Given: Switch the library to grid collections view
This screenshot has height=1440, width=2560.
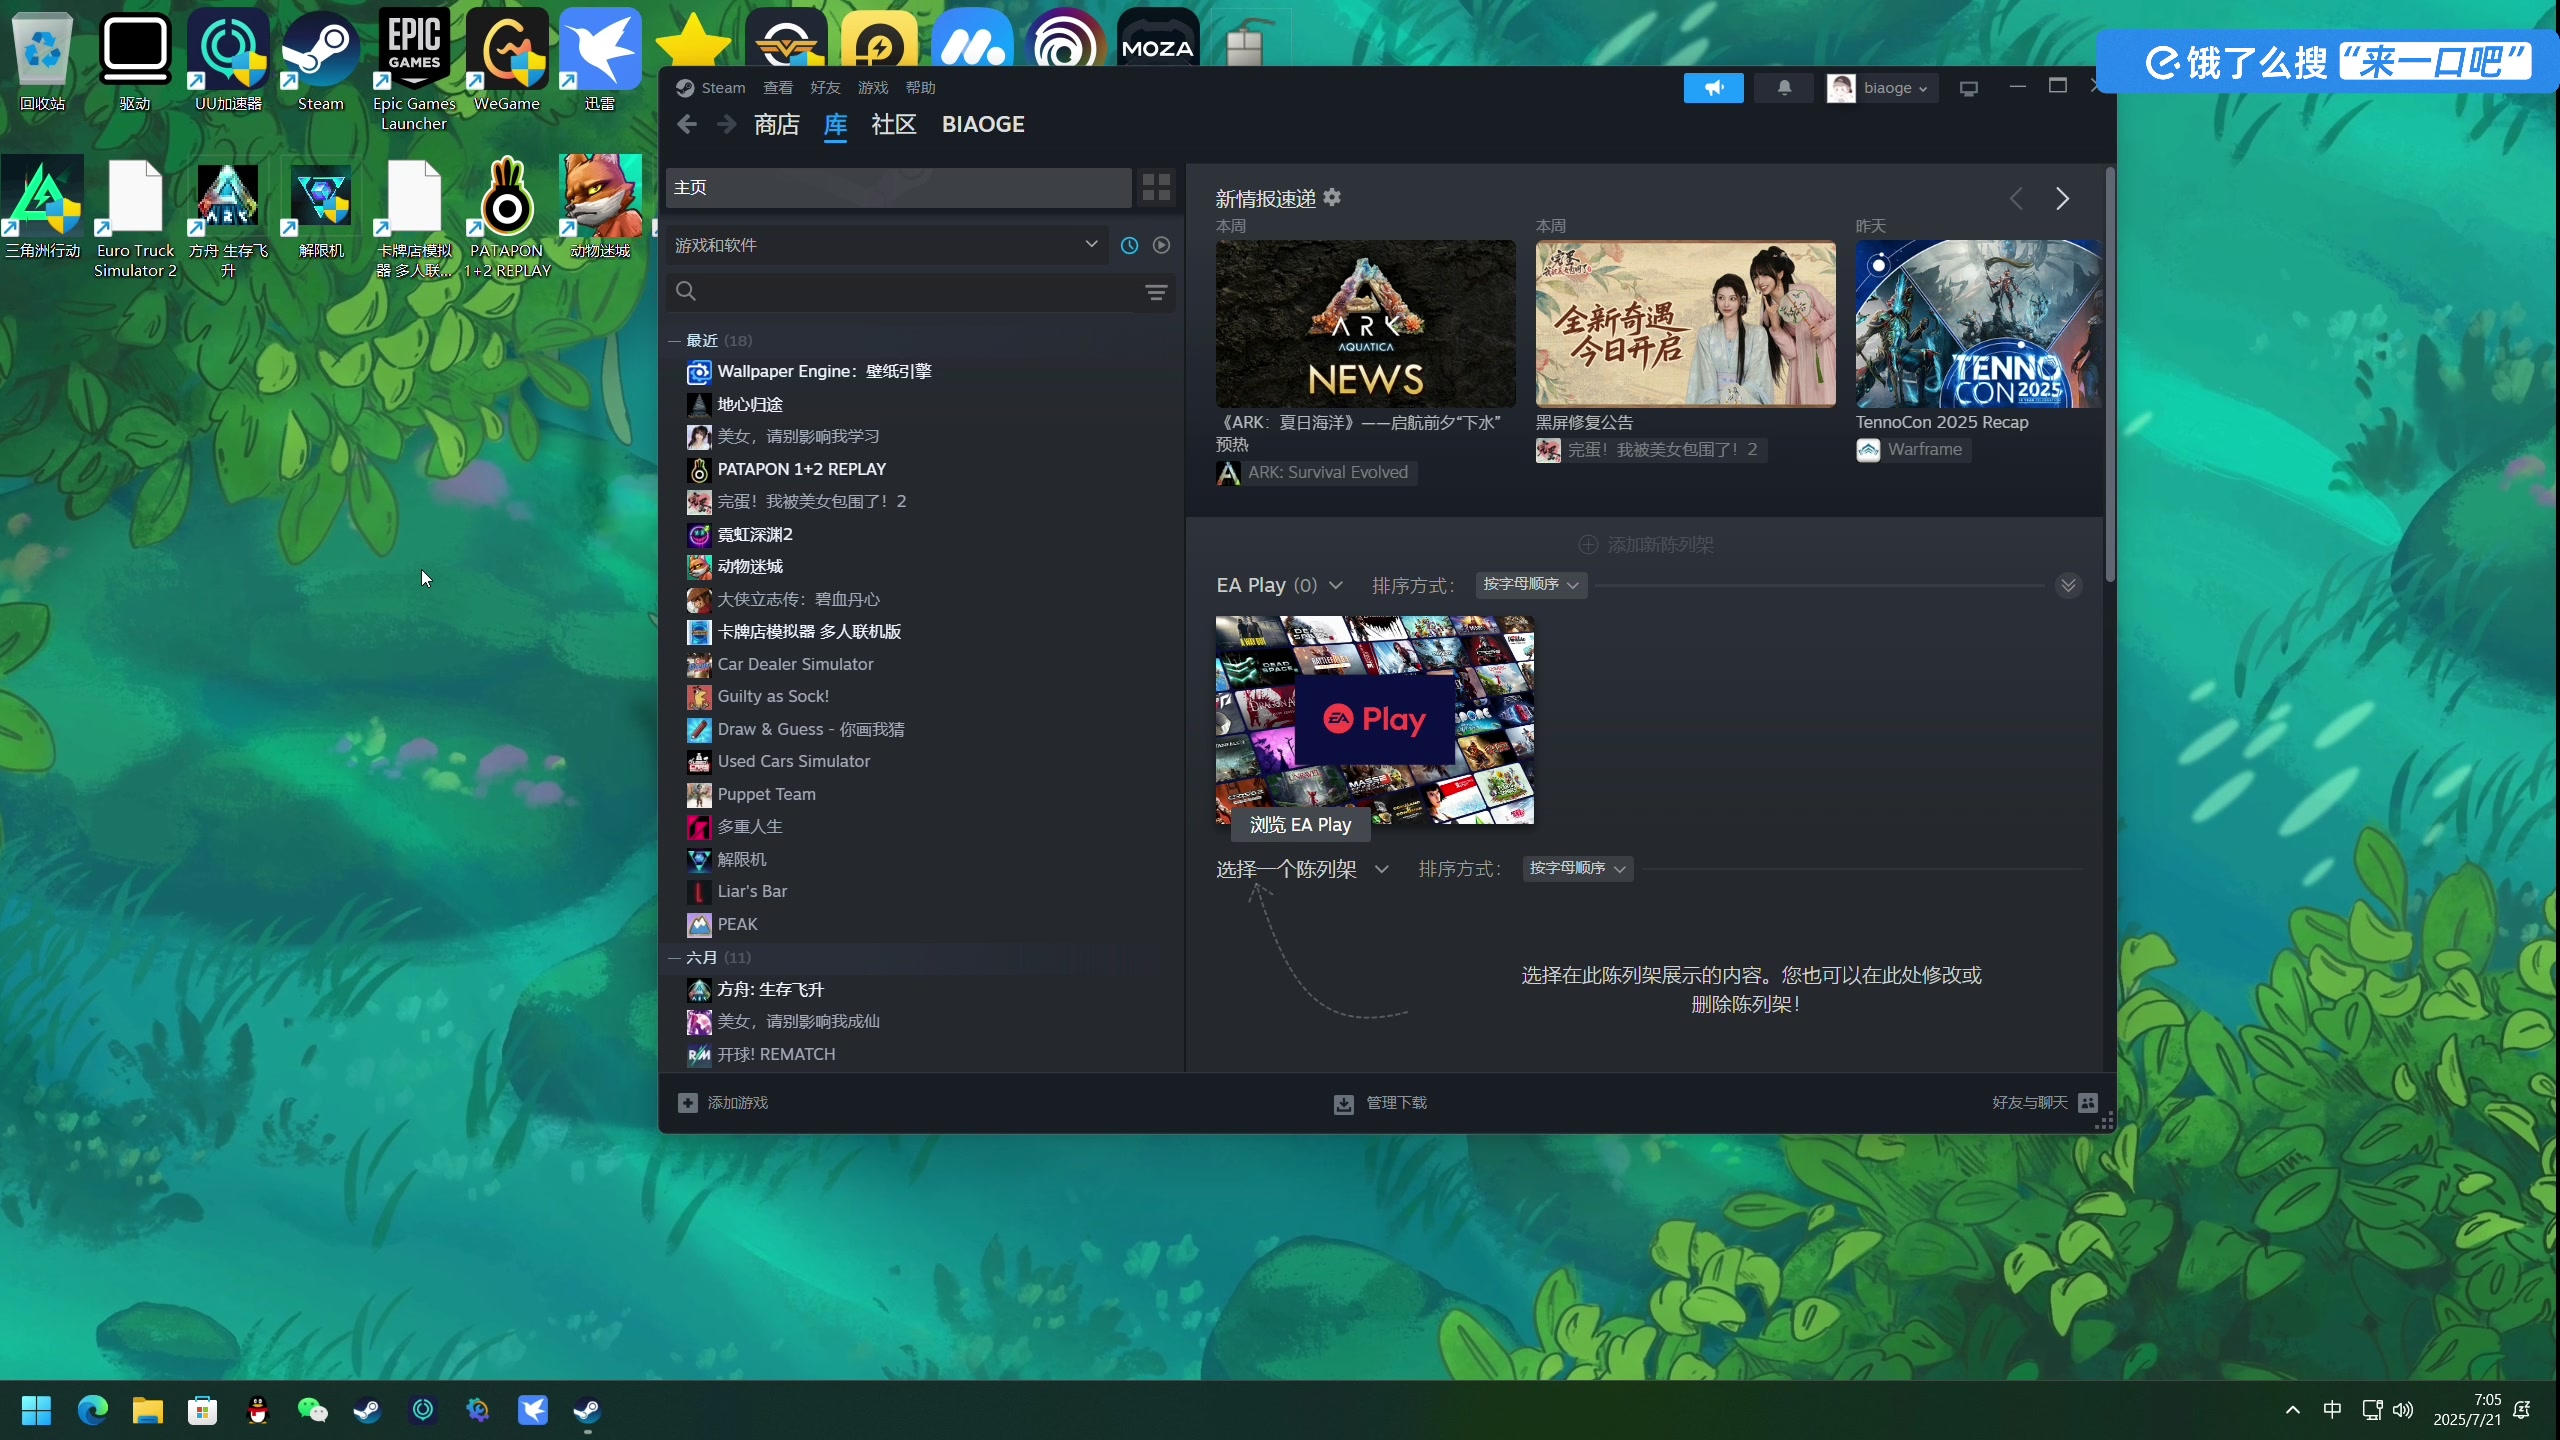Looking at the screenshot, I should click(1156, 187).
